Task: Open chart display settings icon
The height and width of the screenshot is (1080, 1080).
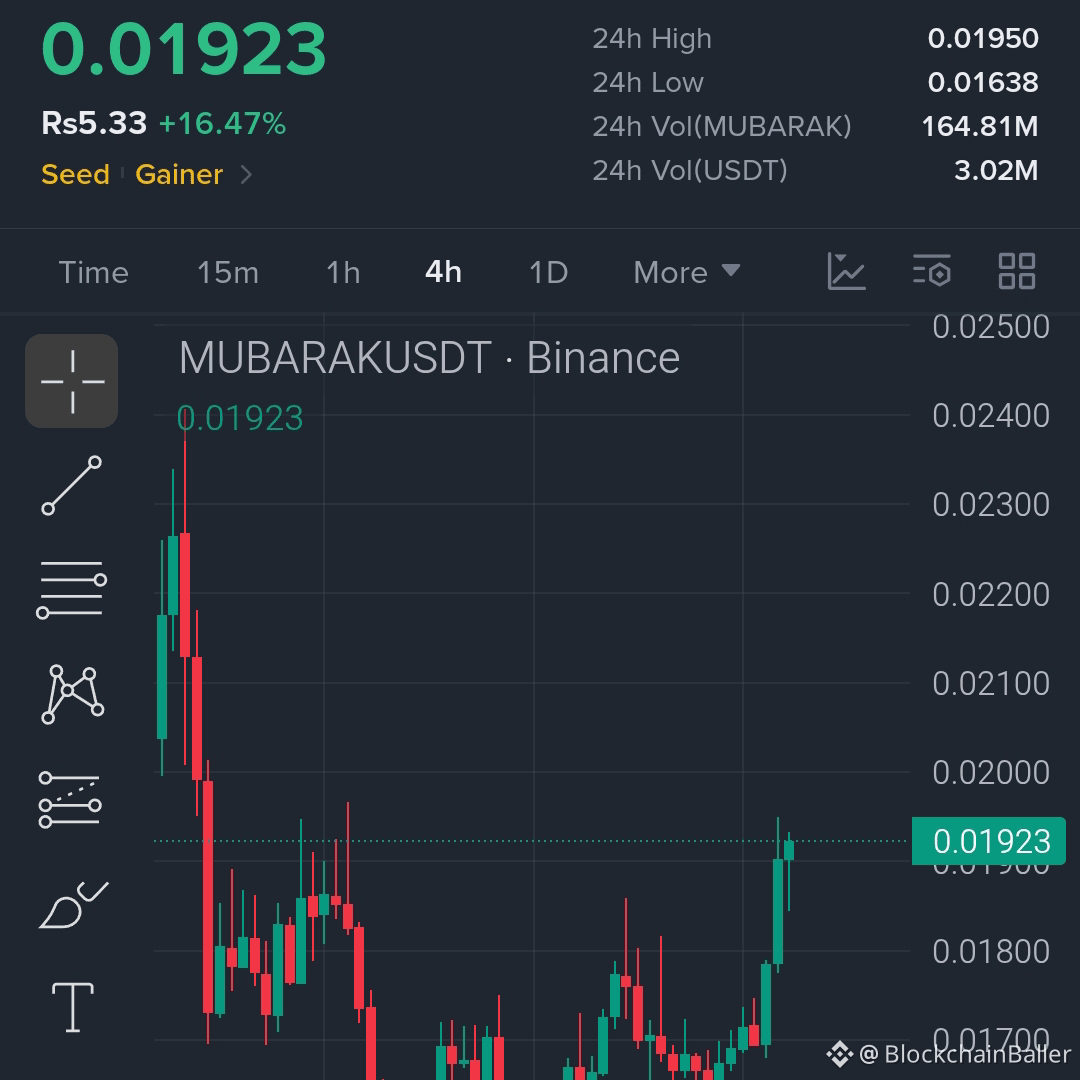Action: 932,271
